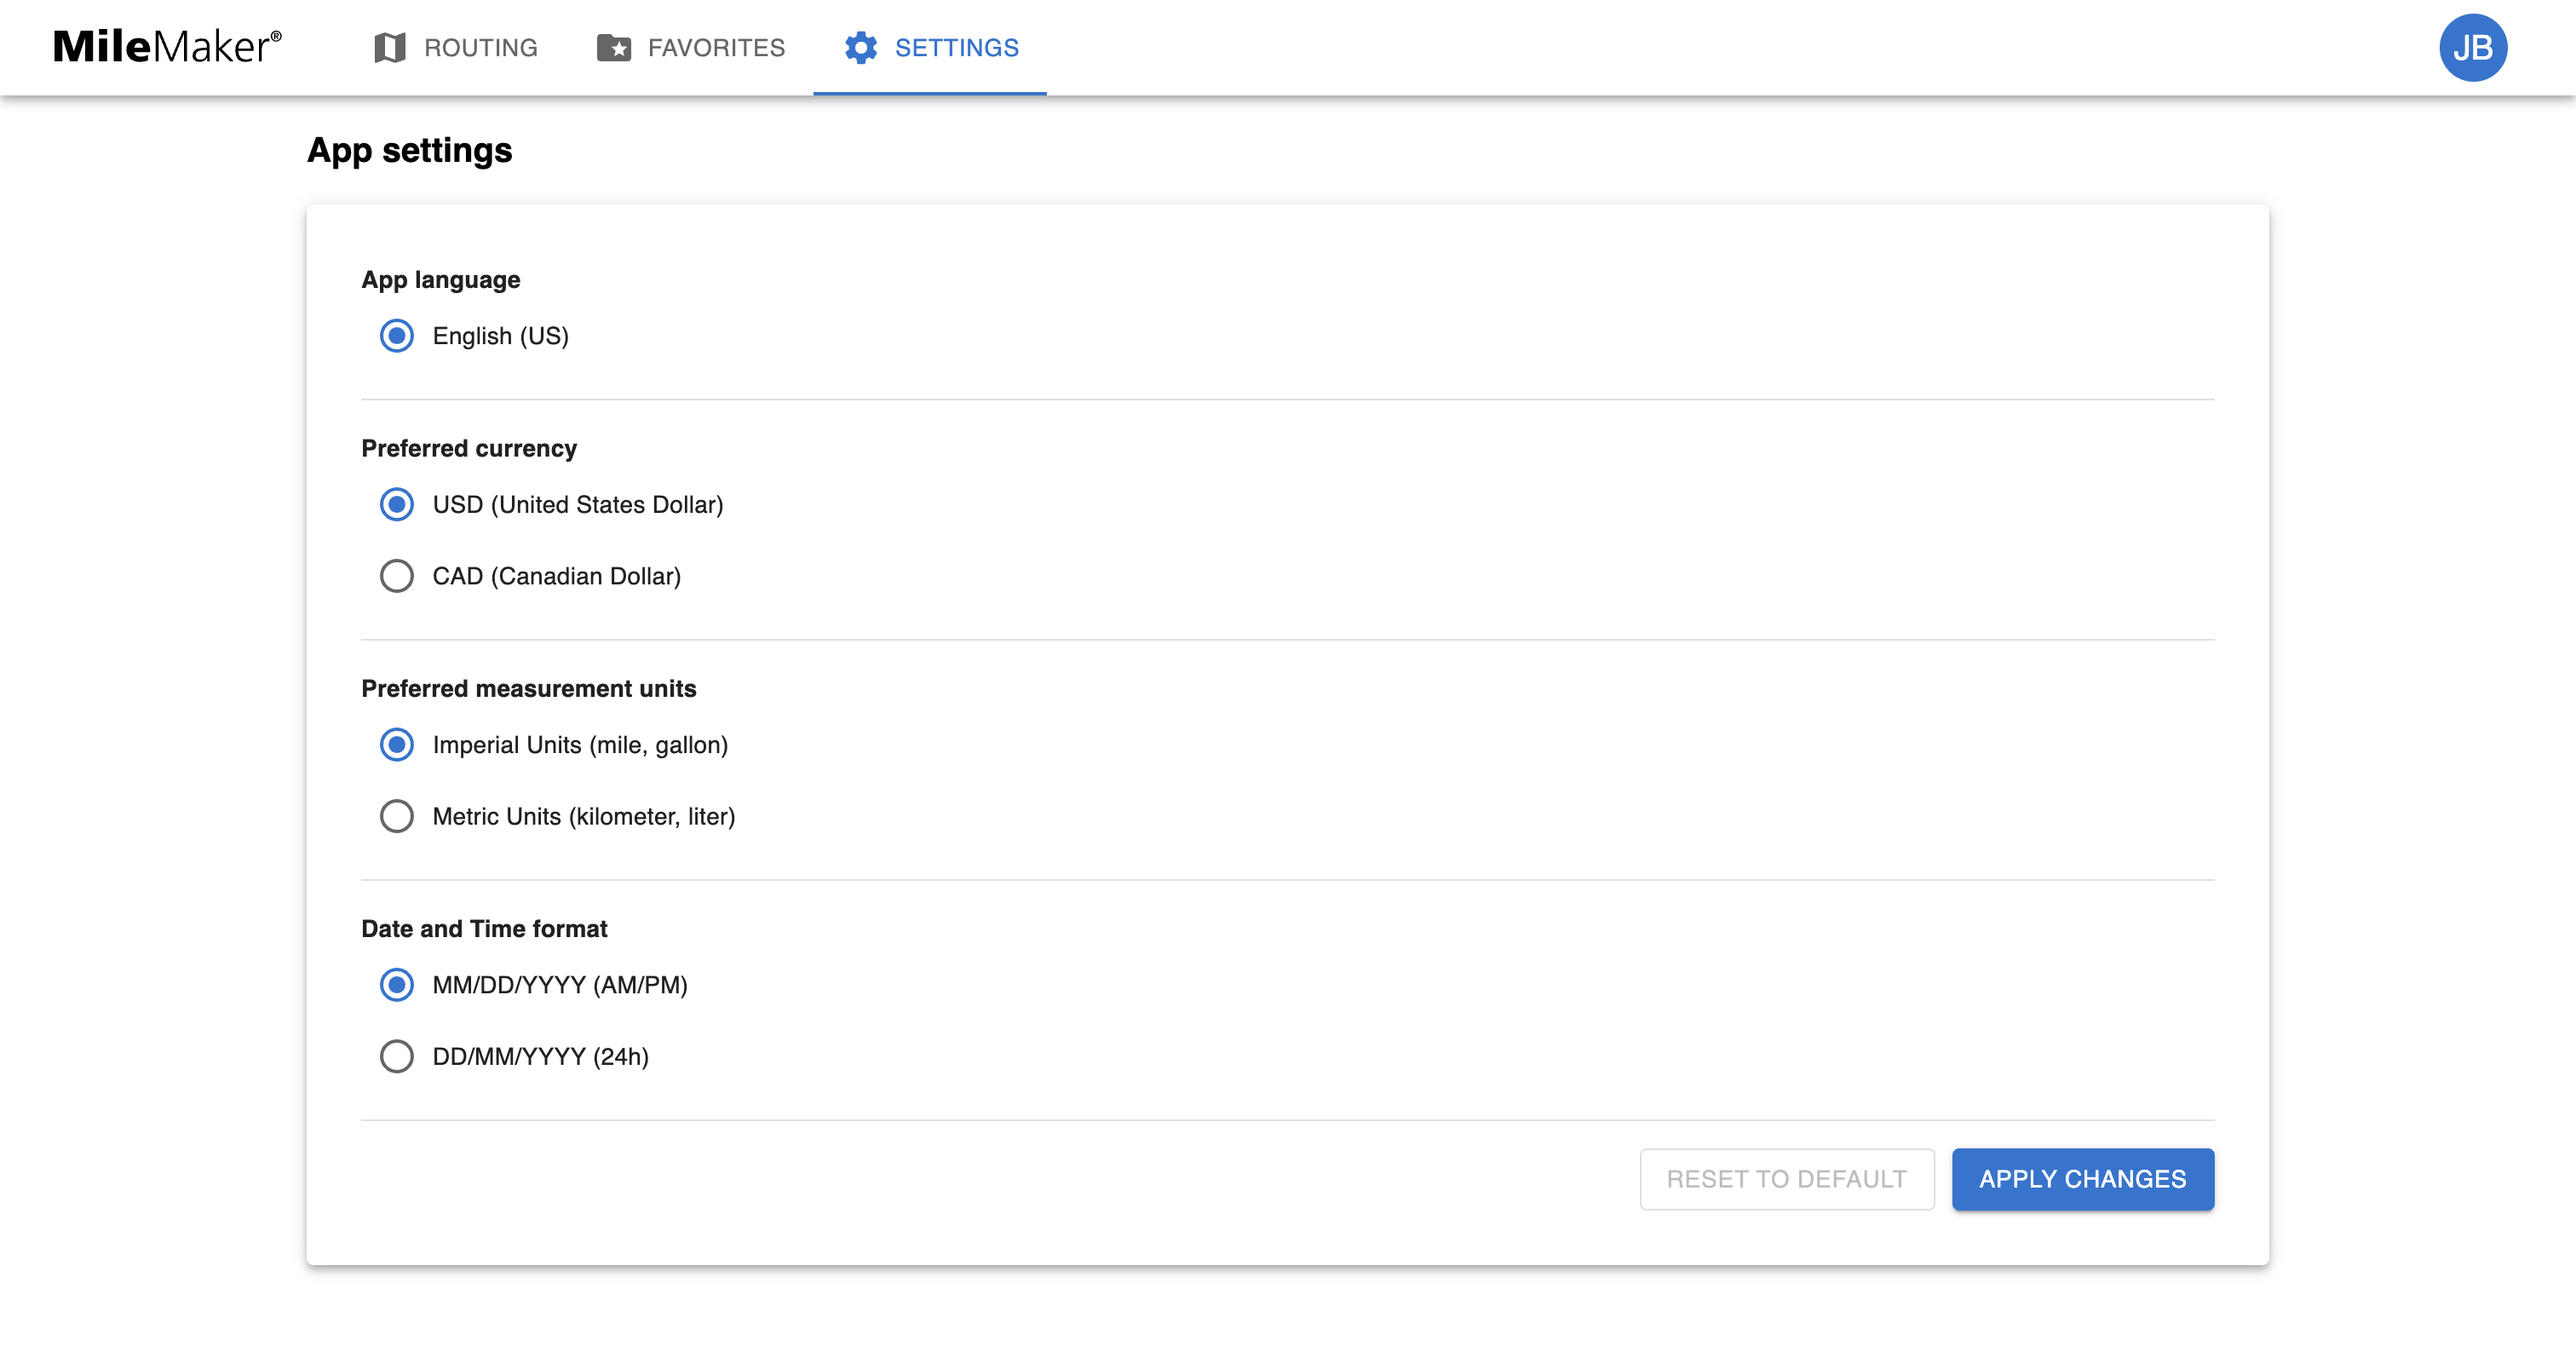Screen dimensions: 2576x1346
Task: Switch to the FAVORITES tab
Action: pyautogui.click(x=691, y=47)
